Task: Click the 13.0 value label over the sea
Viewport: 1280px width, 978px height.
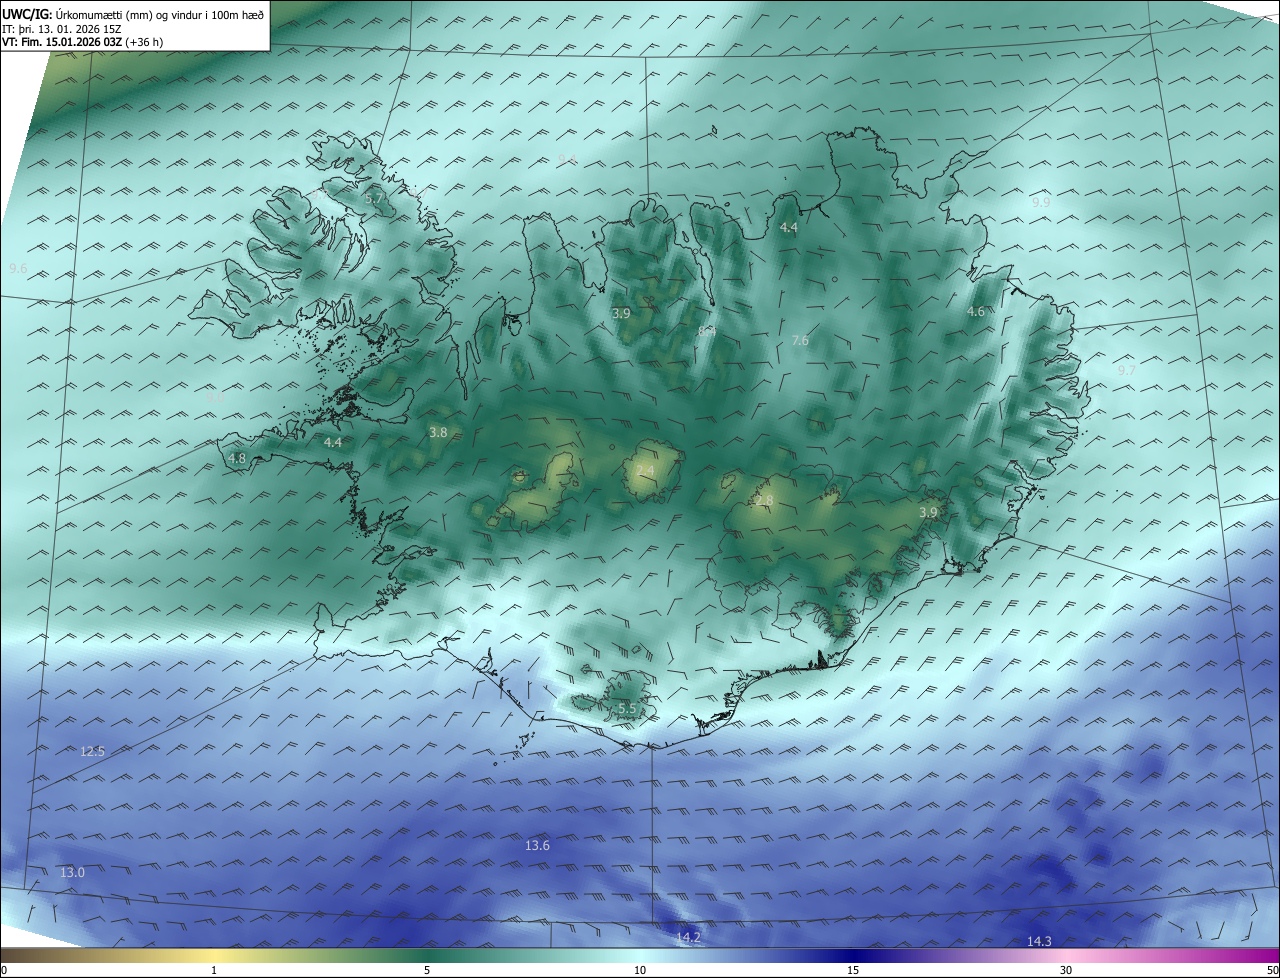Action: point(72,873)
